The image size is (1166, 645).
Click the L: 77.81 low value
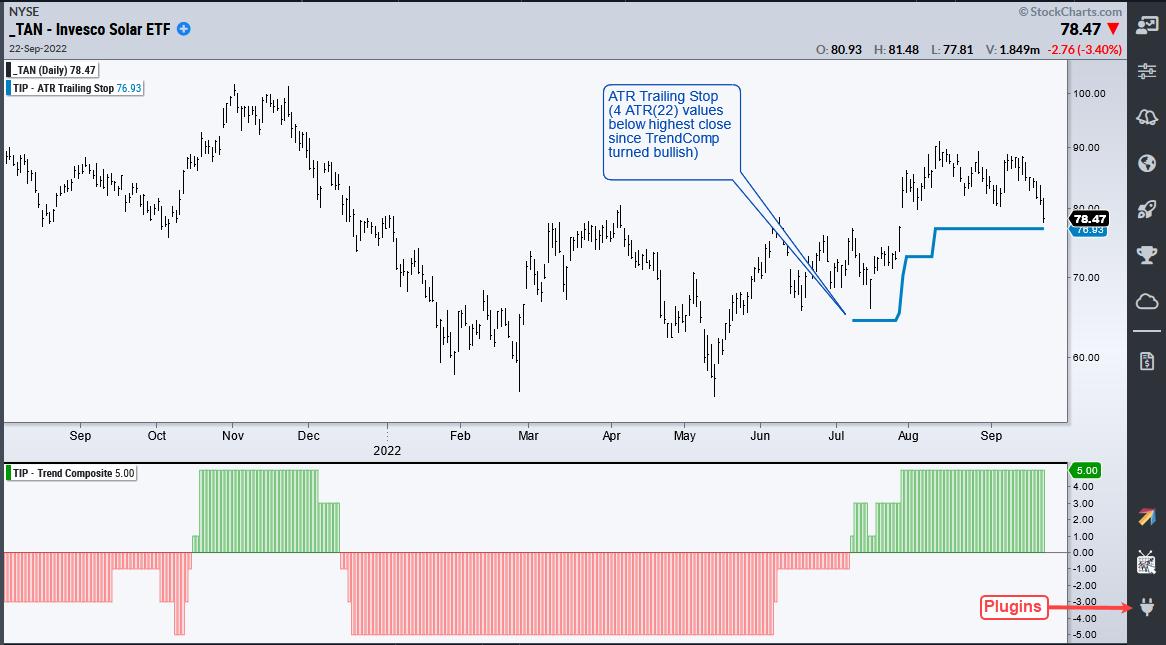953,50
